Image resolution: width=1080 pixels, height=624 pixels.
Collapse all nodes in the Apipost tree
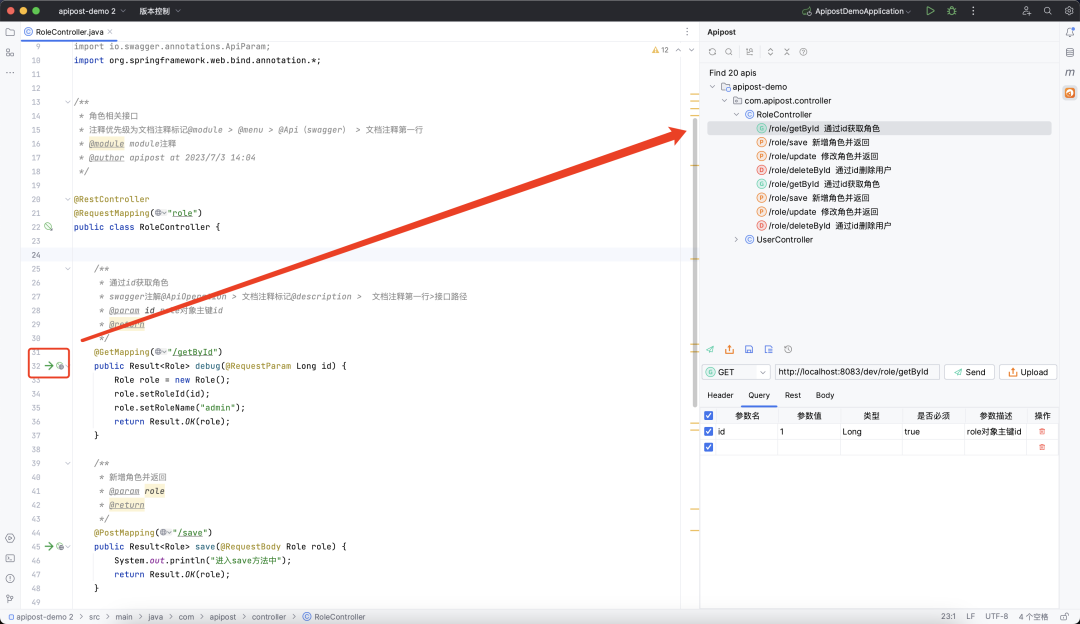[x=787, y=52]
